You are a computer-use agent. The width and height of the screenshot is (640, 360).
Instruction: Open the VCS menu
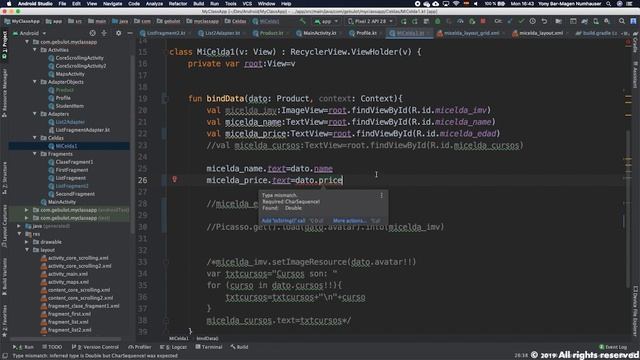point(247,4)
